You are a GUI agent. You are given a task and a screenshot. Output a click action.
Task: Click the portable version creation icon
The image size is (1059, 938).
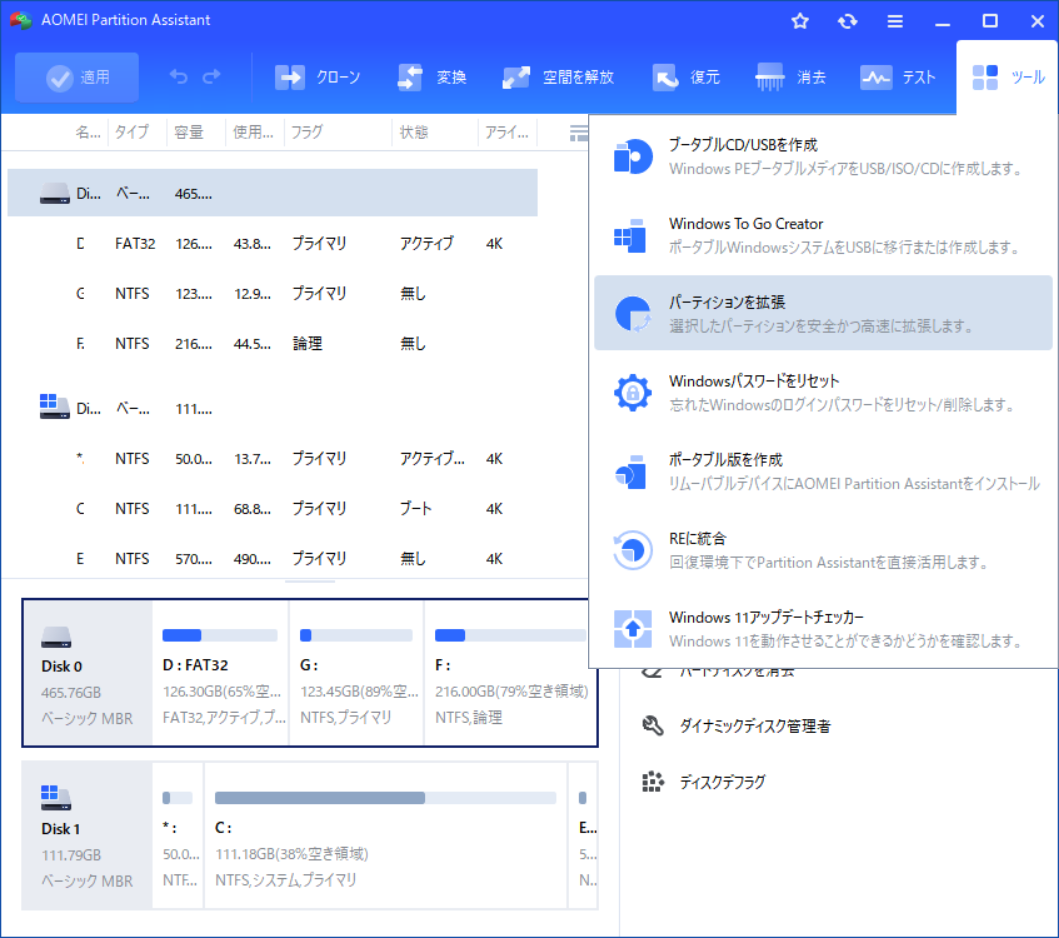coord(631,471)
